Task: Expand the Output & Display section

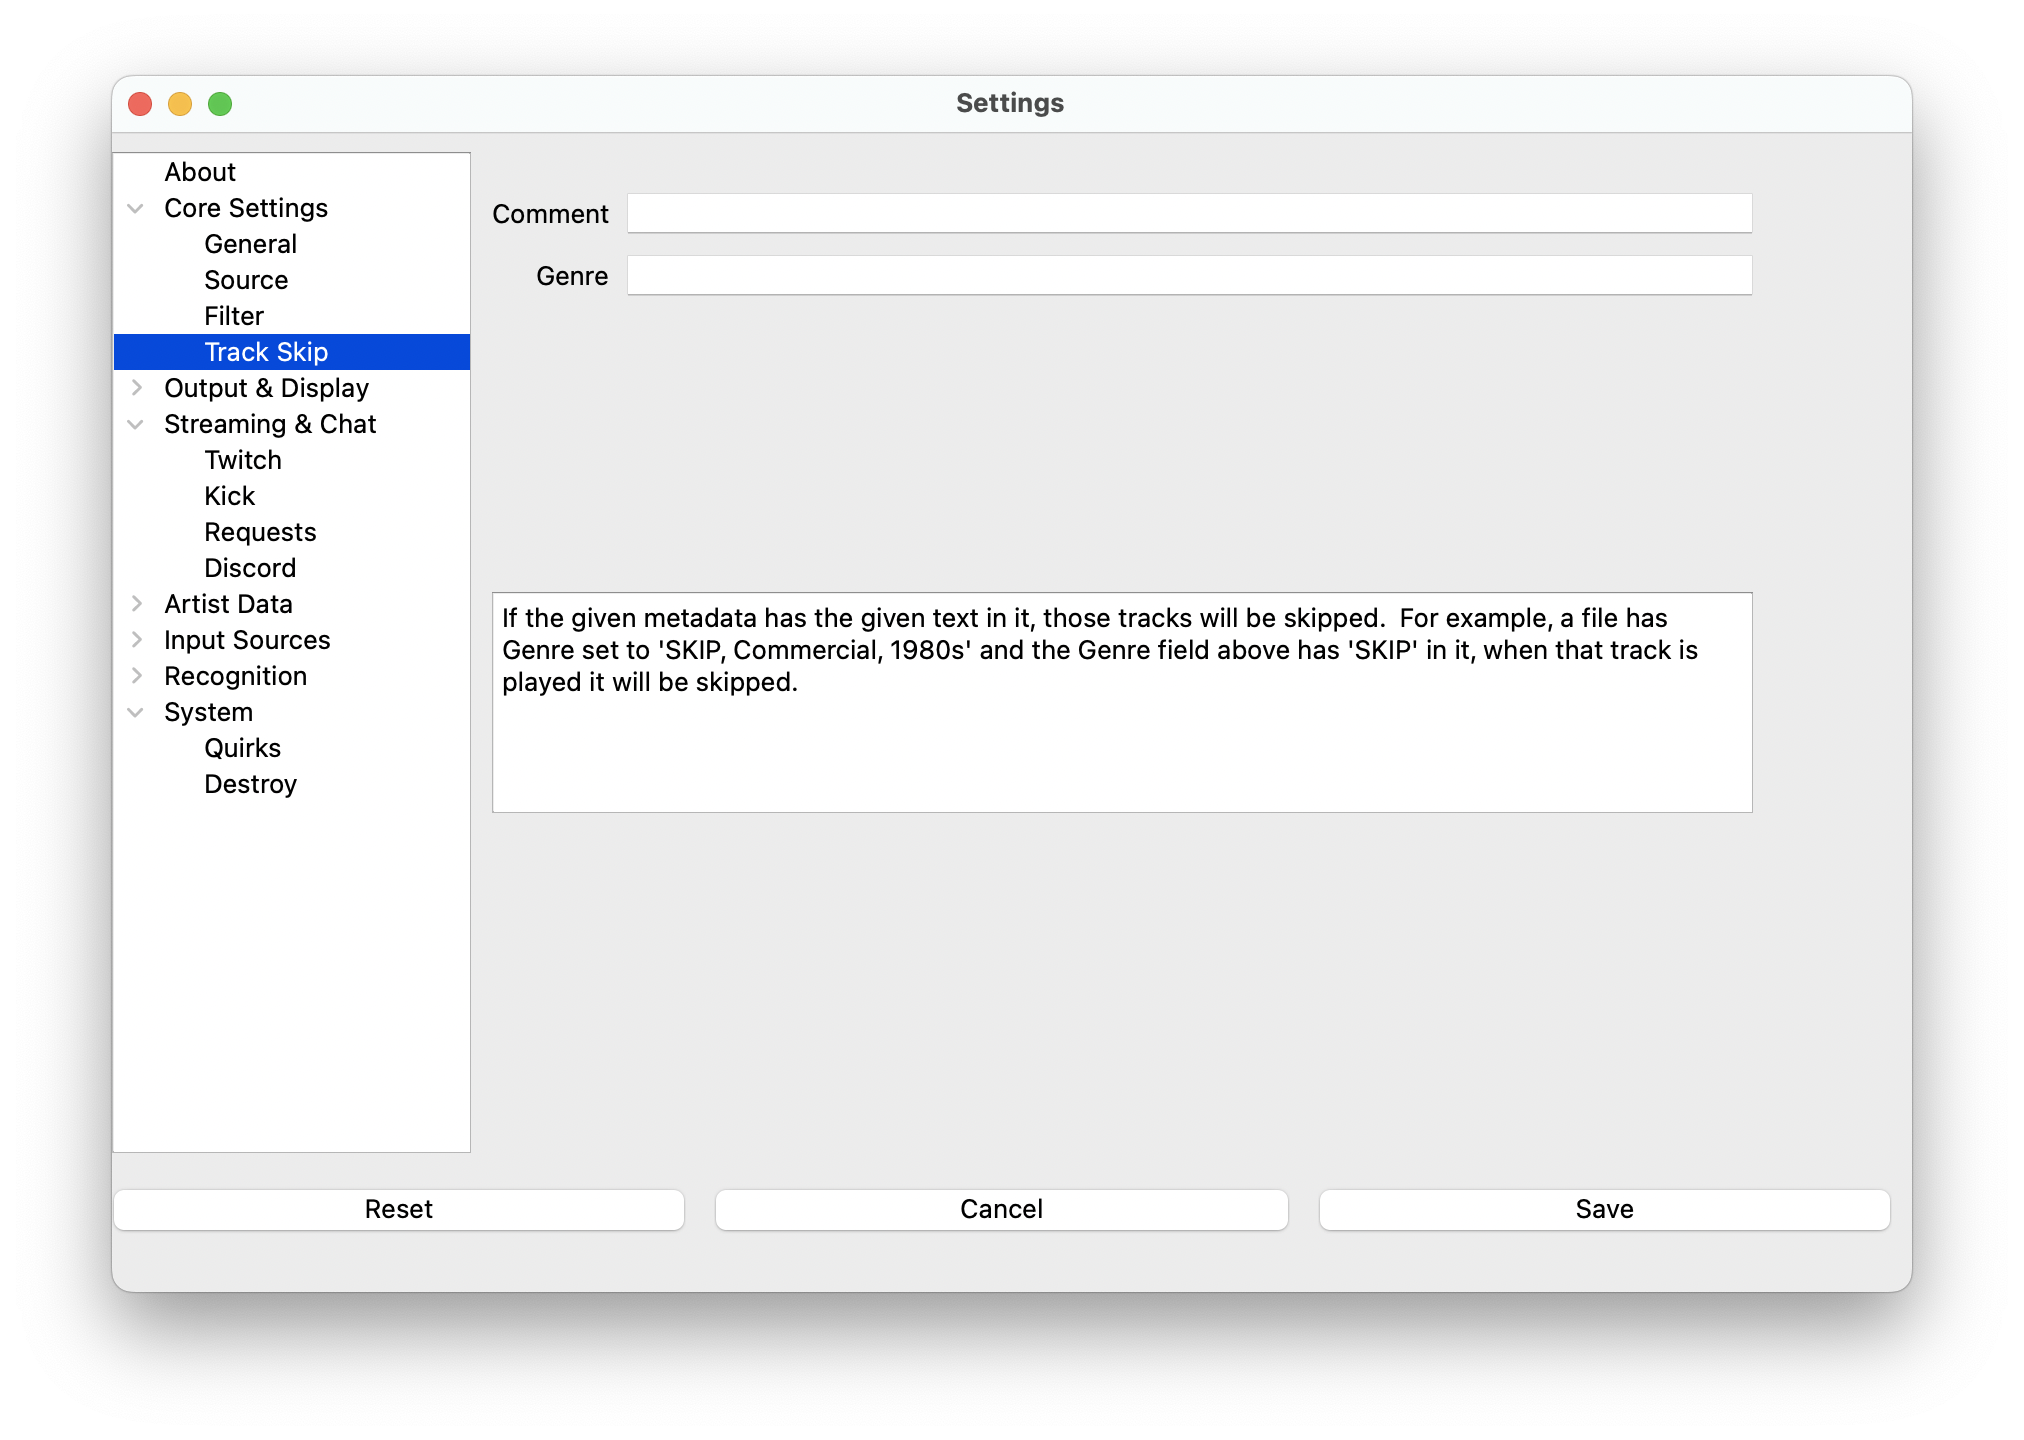Action: pos(136,388)
